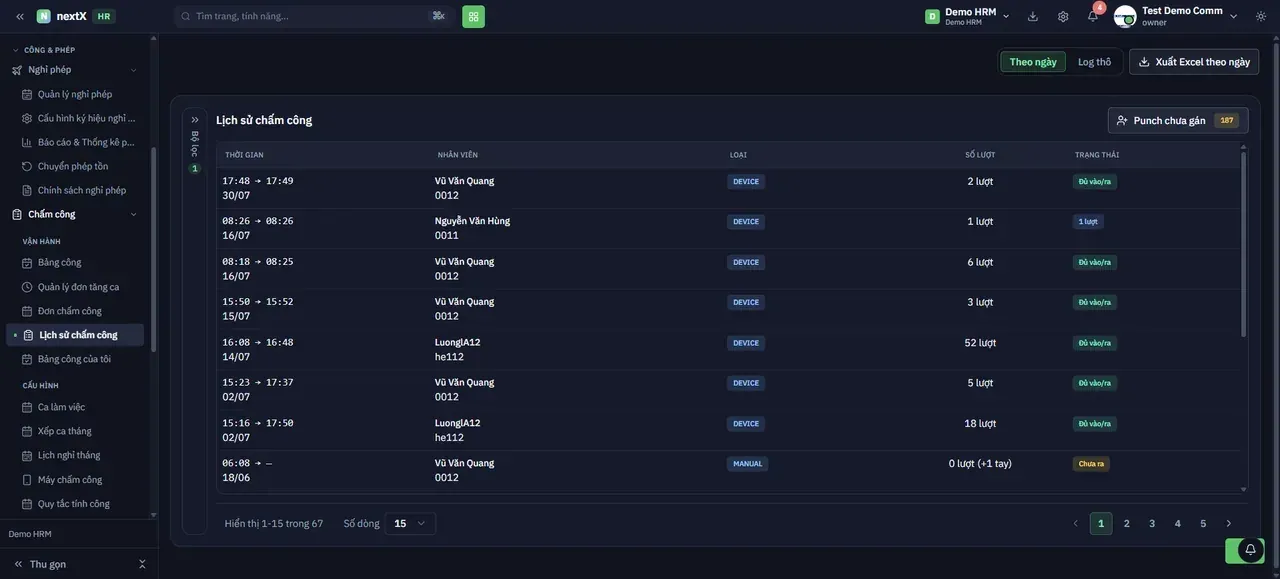
Task: Open settings via the gear icon
Action: tap(1063, 16)
